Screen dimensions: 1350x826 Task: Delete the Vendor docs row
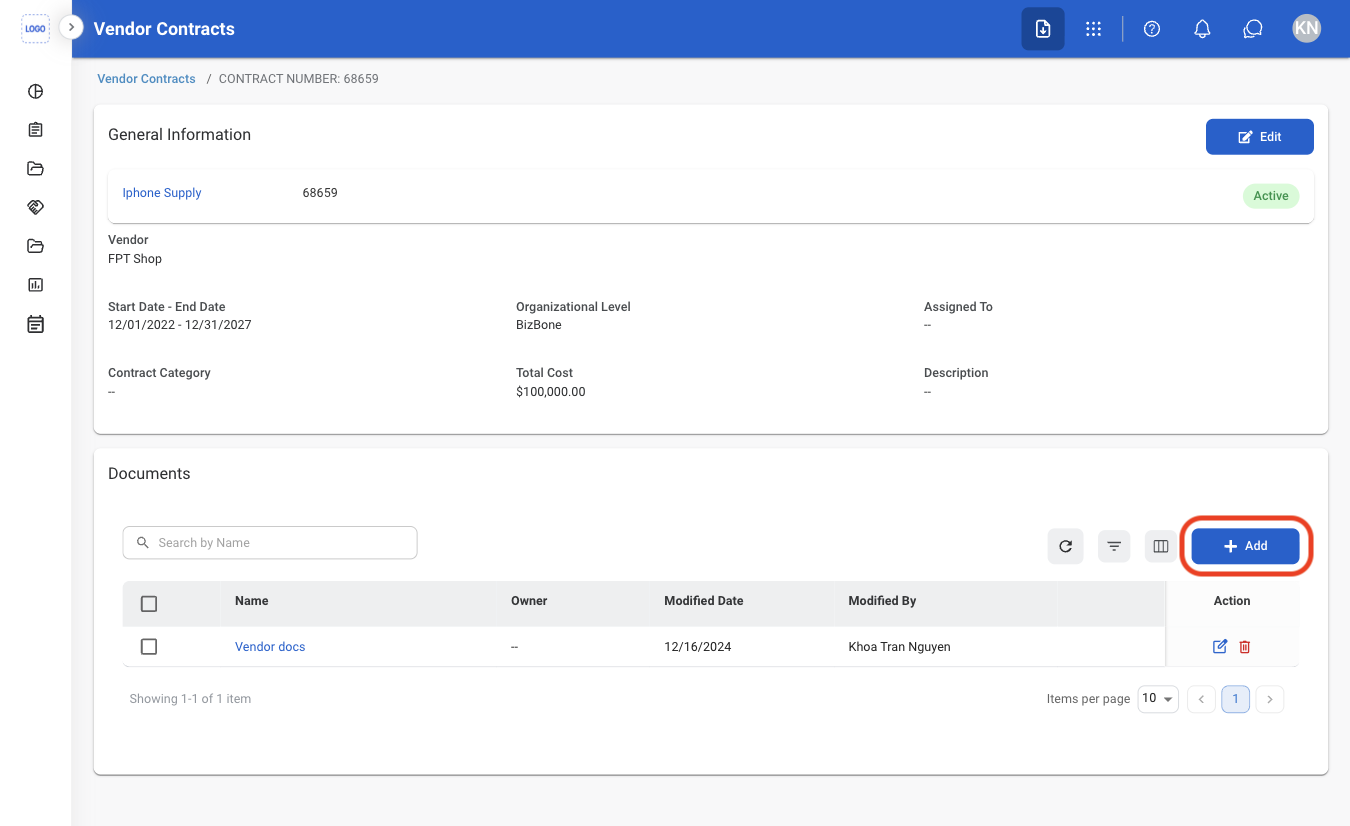pos(1245,647)
